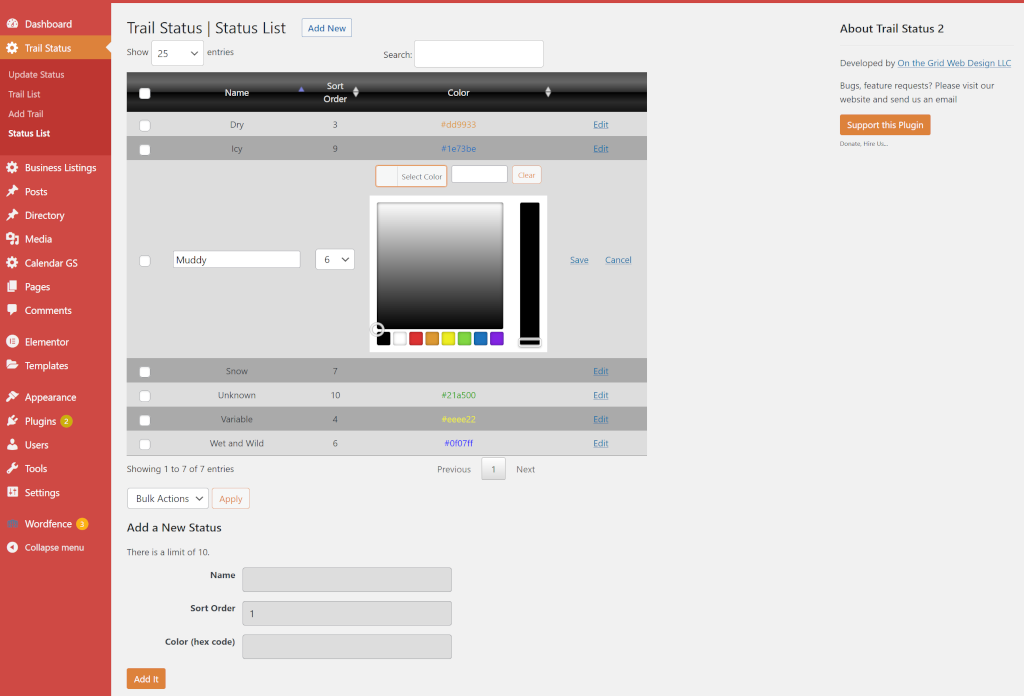Screen dimensions: 1024x696
Task: Check the Muddy row checkbox
Action: (x=145, y=261)
